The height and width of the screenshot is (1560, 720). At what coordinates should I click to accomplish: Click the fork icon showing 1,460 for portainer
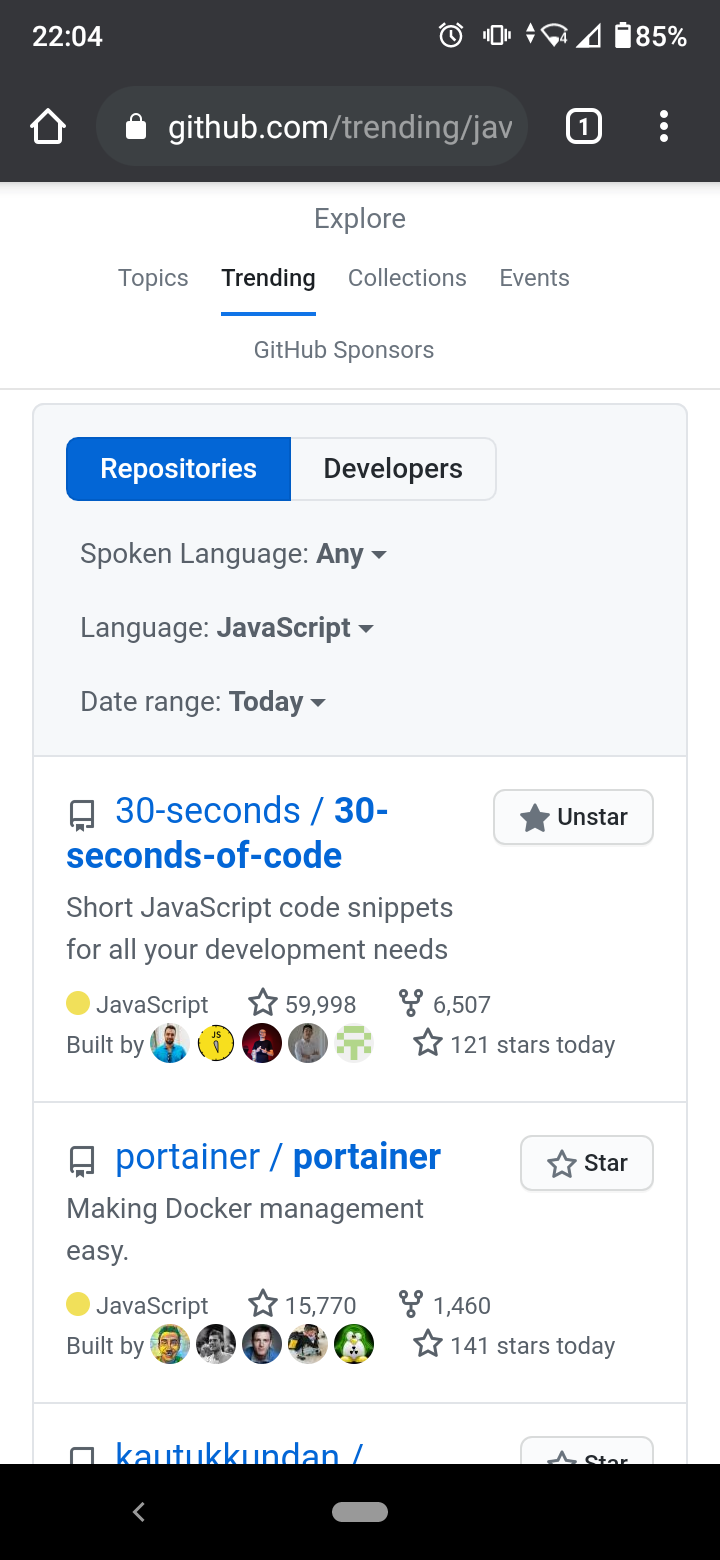pos(410,1303)
